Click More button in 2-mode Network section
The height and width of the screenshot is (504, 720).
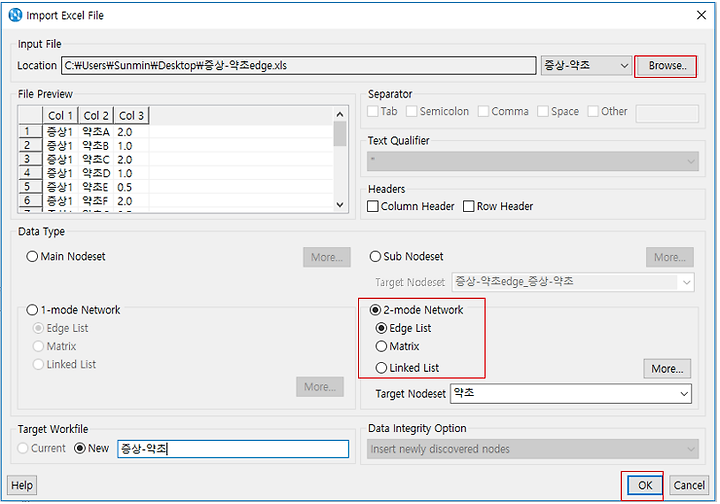(x=667, y=369)
